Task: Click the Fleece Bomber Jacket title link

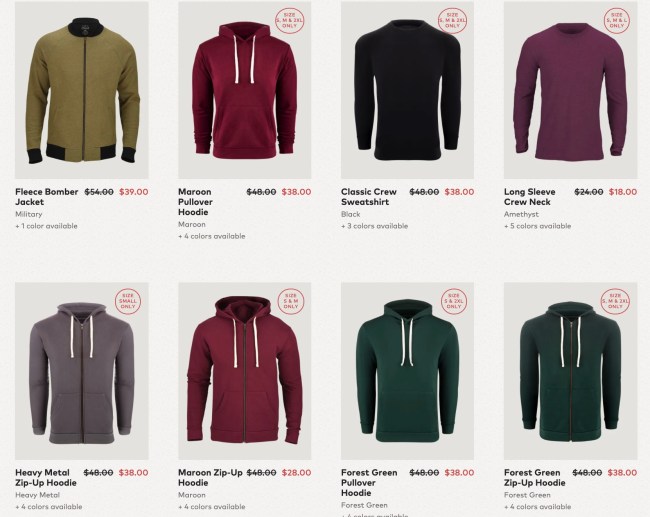Action: click(46, 197)
